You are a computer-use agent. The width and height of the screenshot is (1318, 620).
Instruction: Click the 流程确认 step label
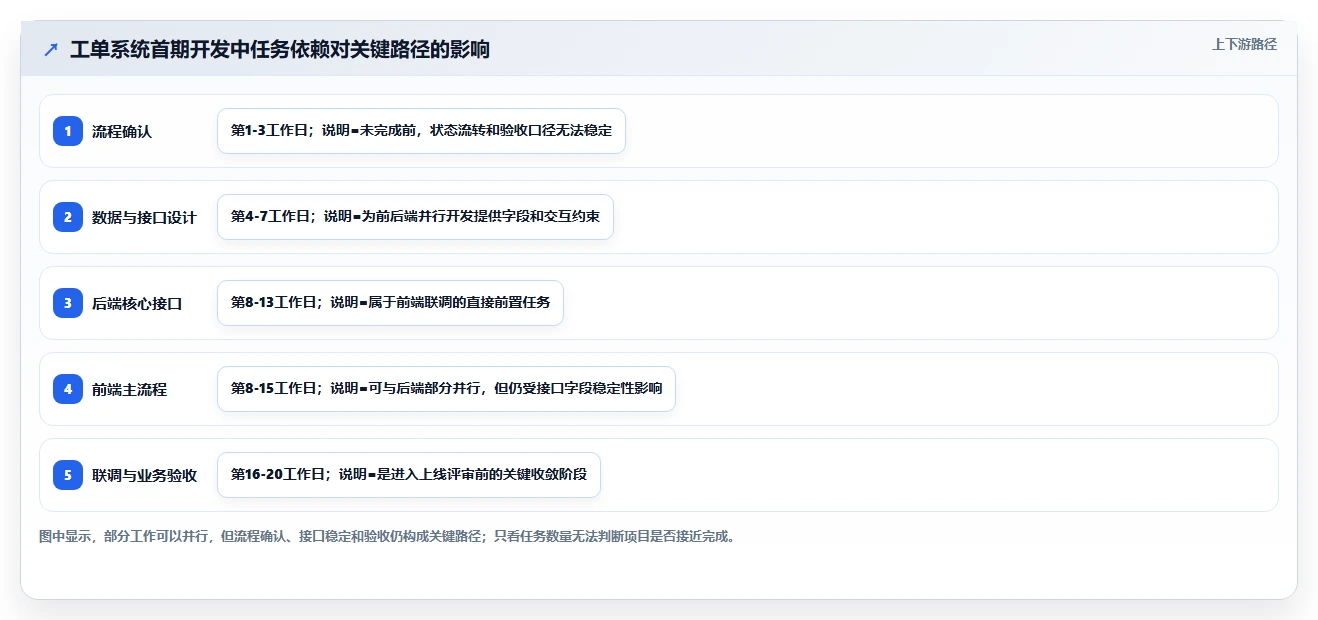[x=122, y=131]
